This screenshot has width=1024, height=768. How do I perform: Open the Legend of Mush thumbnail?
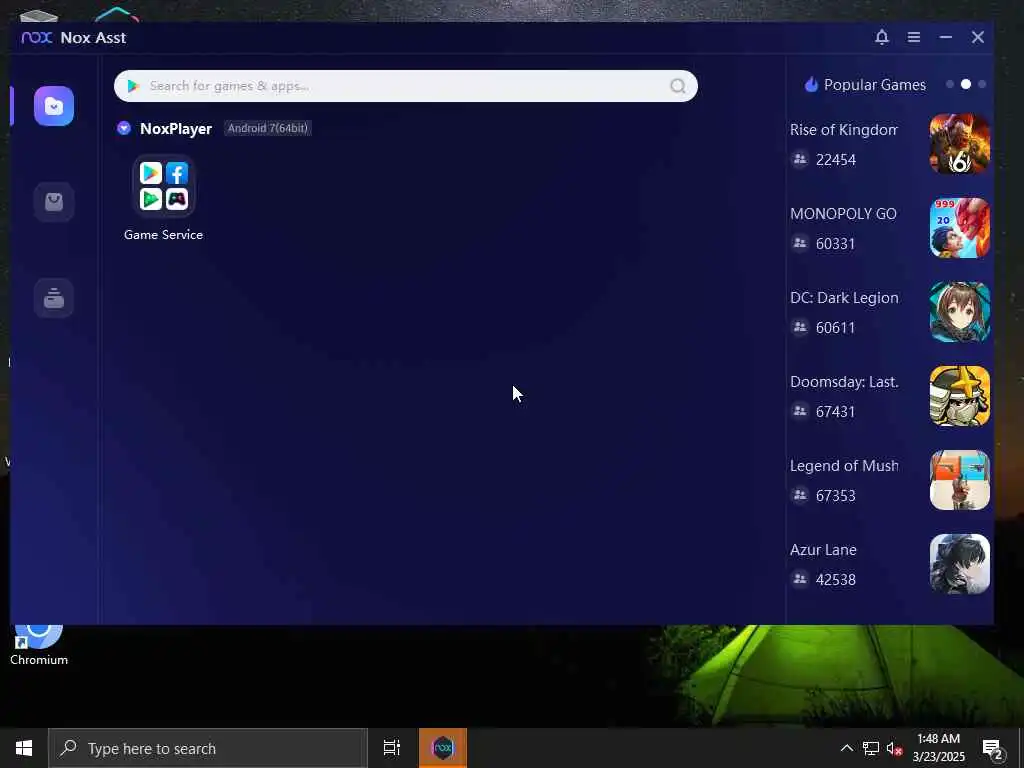[959, 480]
